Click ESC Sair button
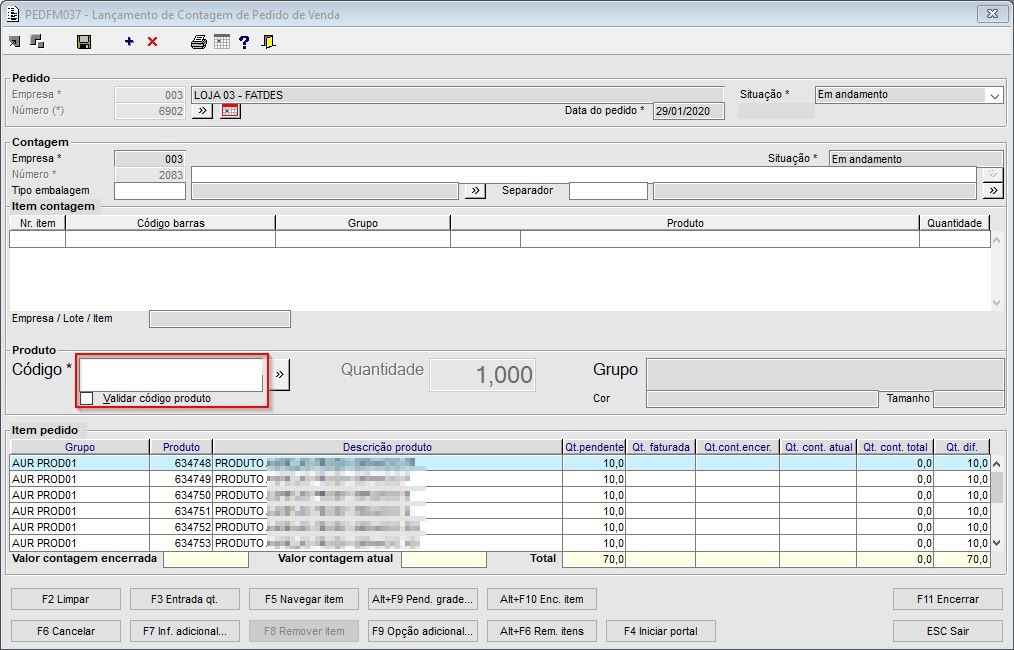This screenshot has height=650, width=1014. click(947, 631)
